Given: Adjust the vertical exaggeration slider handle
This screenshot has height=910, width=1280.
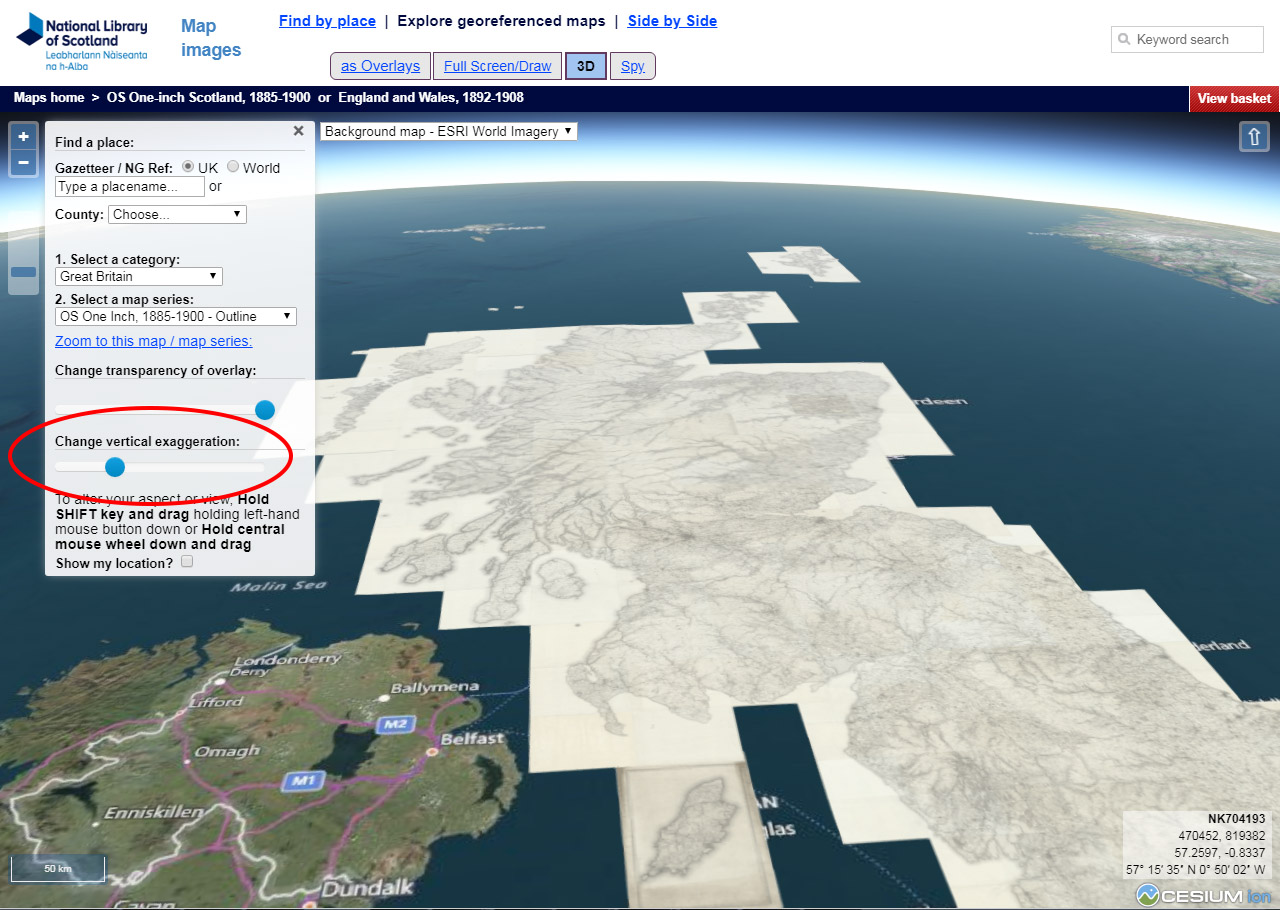Looking at the screenshot, I should tap(115, 467).
